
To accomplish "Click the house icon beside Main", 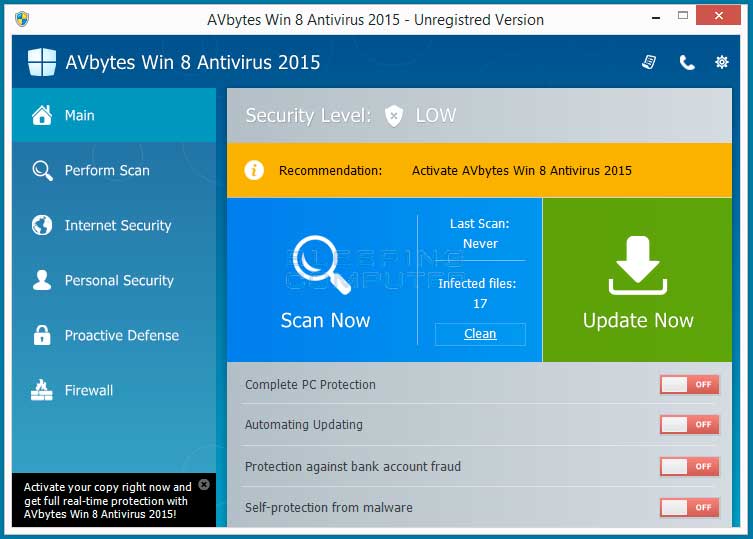I will click(x=42, y=115).
